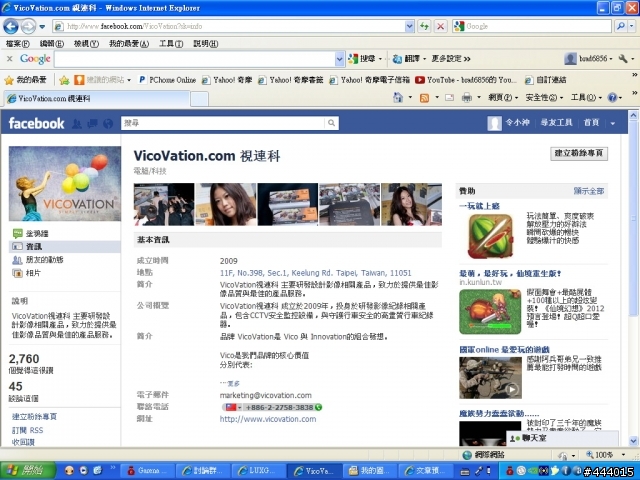Open PChome Online favorites link
This screenshot has height=480, width=640.
167,80
